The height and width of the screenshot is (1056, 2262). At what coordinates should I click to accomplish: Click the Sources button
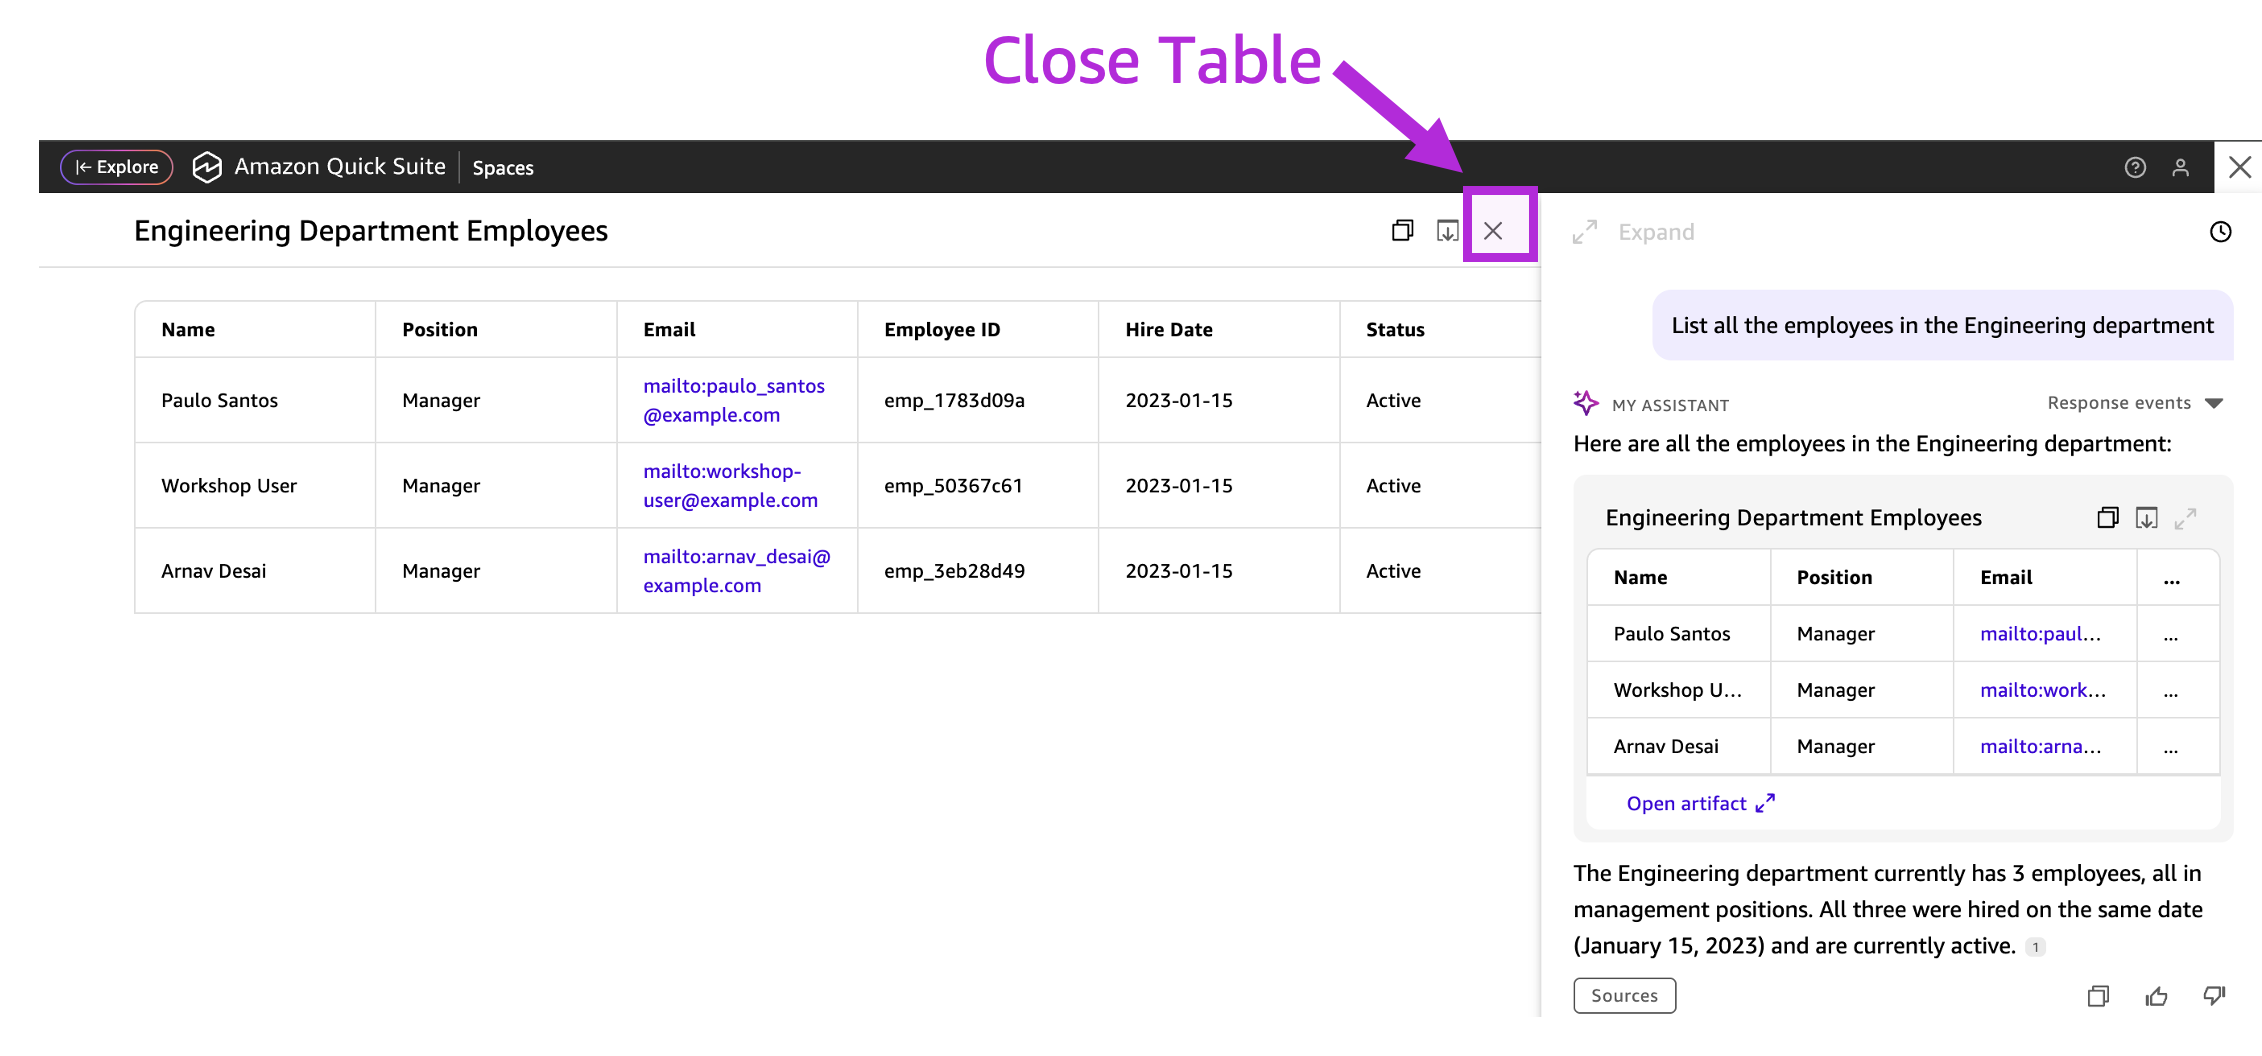pyautogui.click(x=1624, y=996)
